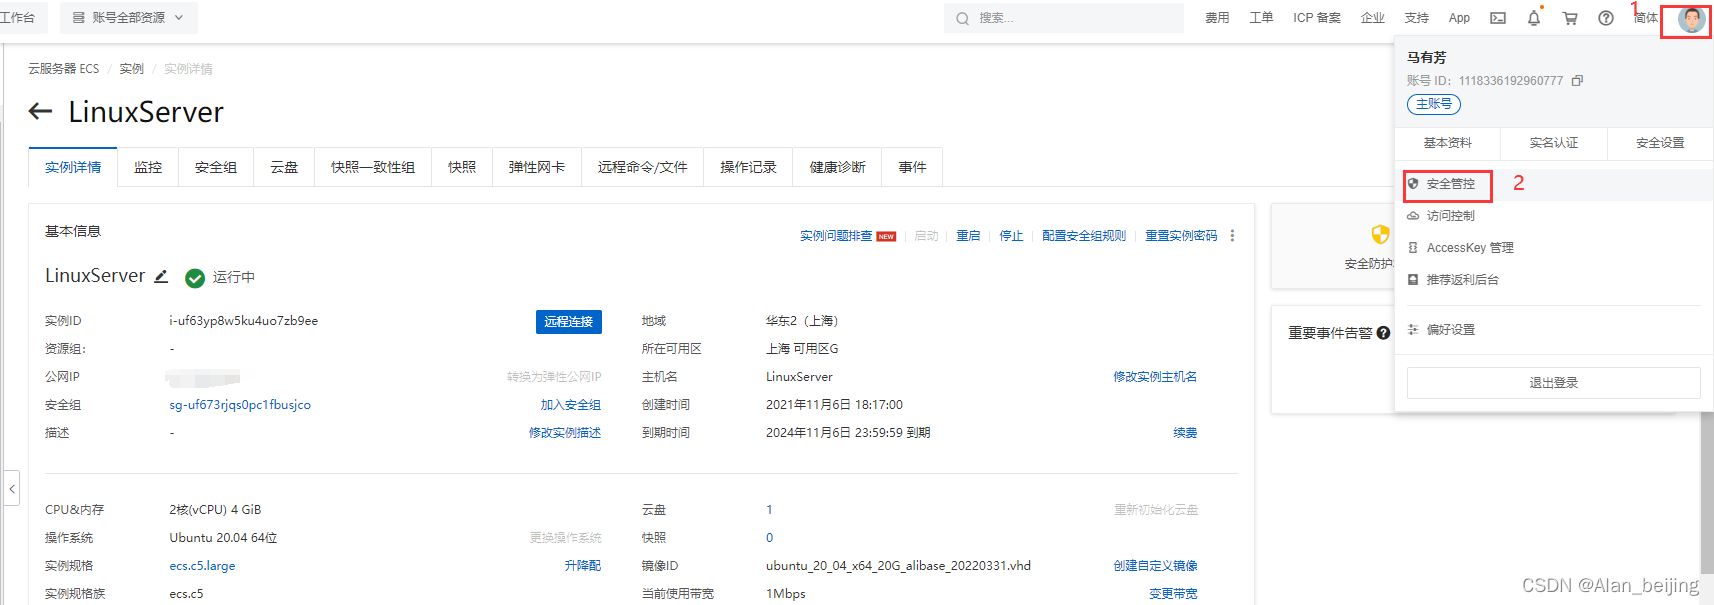Click into the top search field
The image size is (1714, 605).
pyautogui.click(x=1064, y=18)
